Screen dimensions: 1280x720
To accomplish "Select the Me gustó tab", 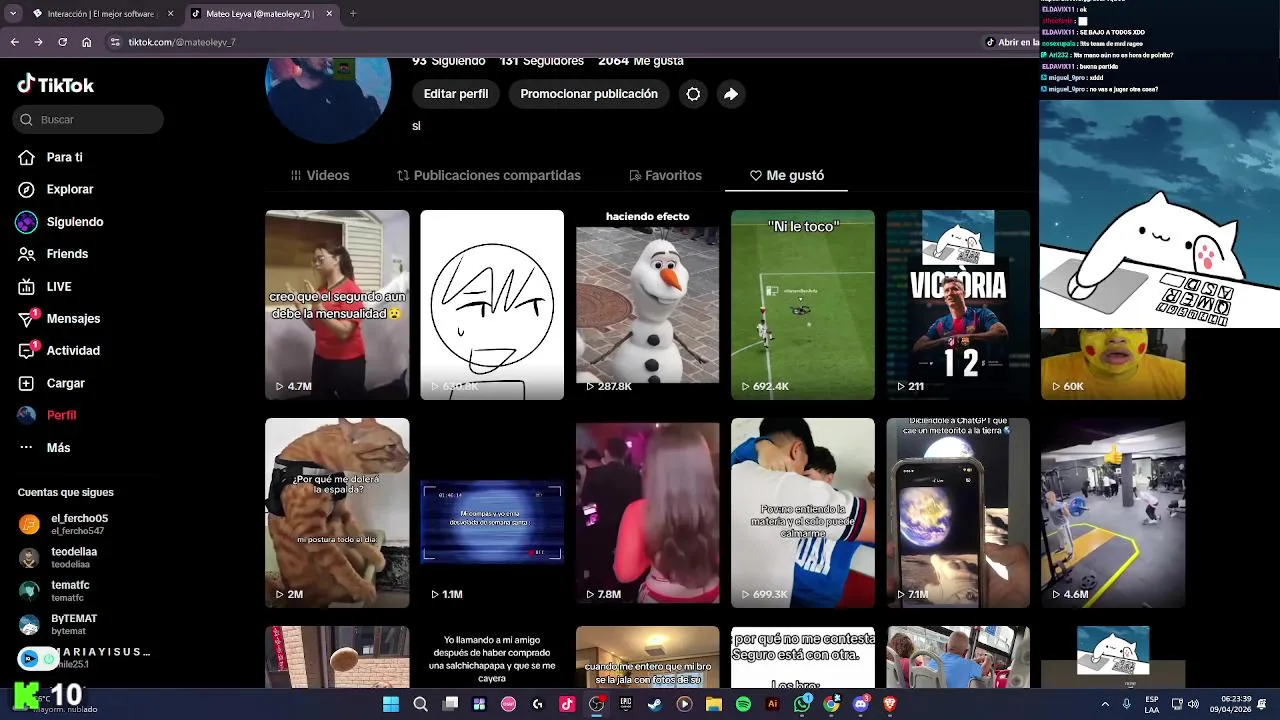I will [x=787, y=175].
